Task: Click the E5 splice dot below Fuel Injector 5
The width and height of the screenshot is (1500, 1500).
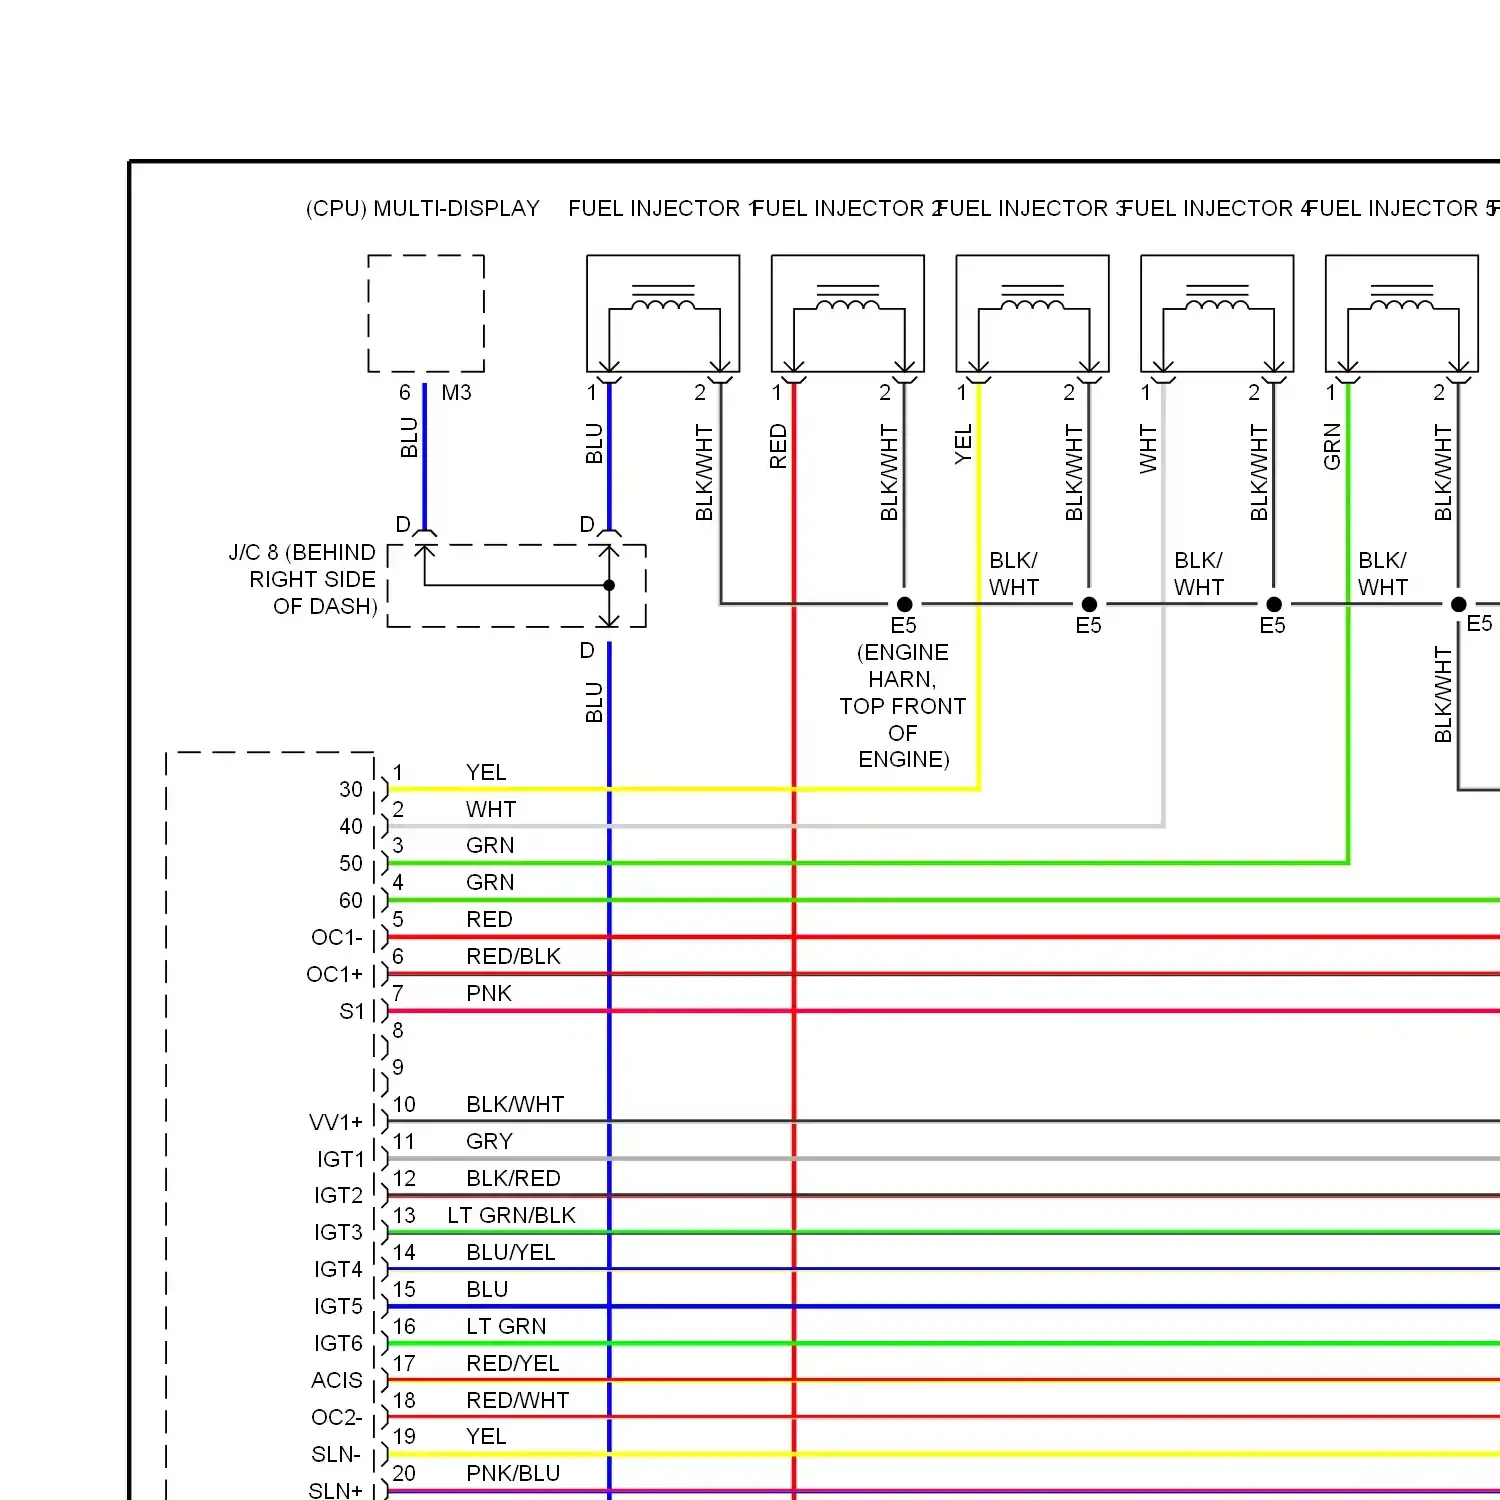Action: (1458, 604)
